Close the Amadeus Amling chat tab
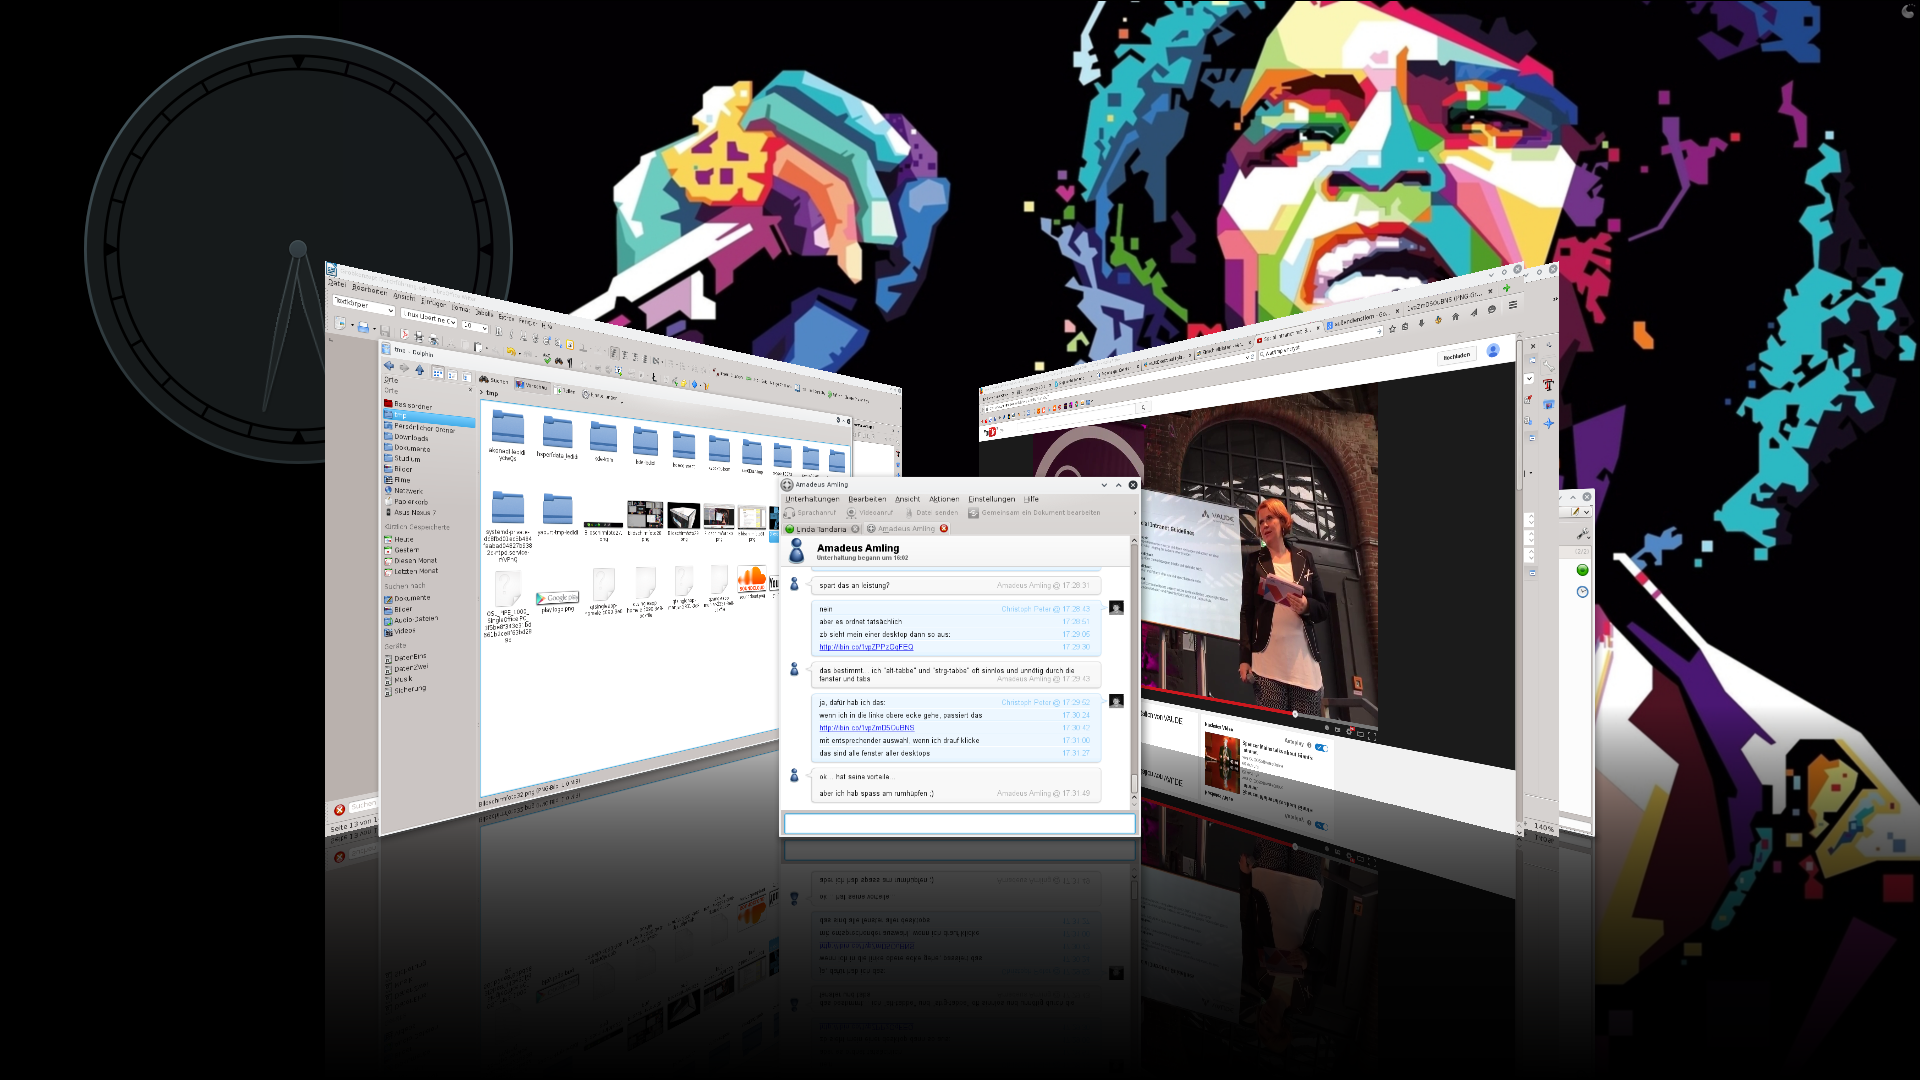 coord(943,529)
